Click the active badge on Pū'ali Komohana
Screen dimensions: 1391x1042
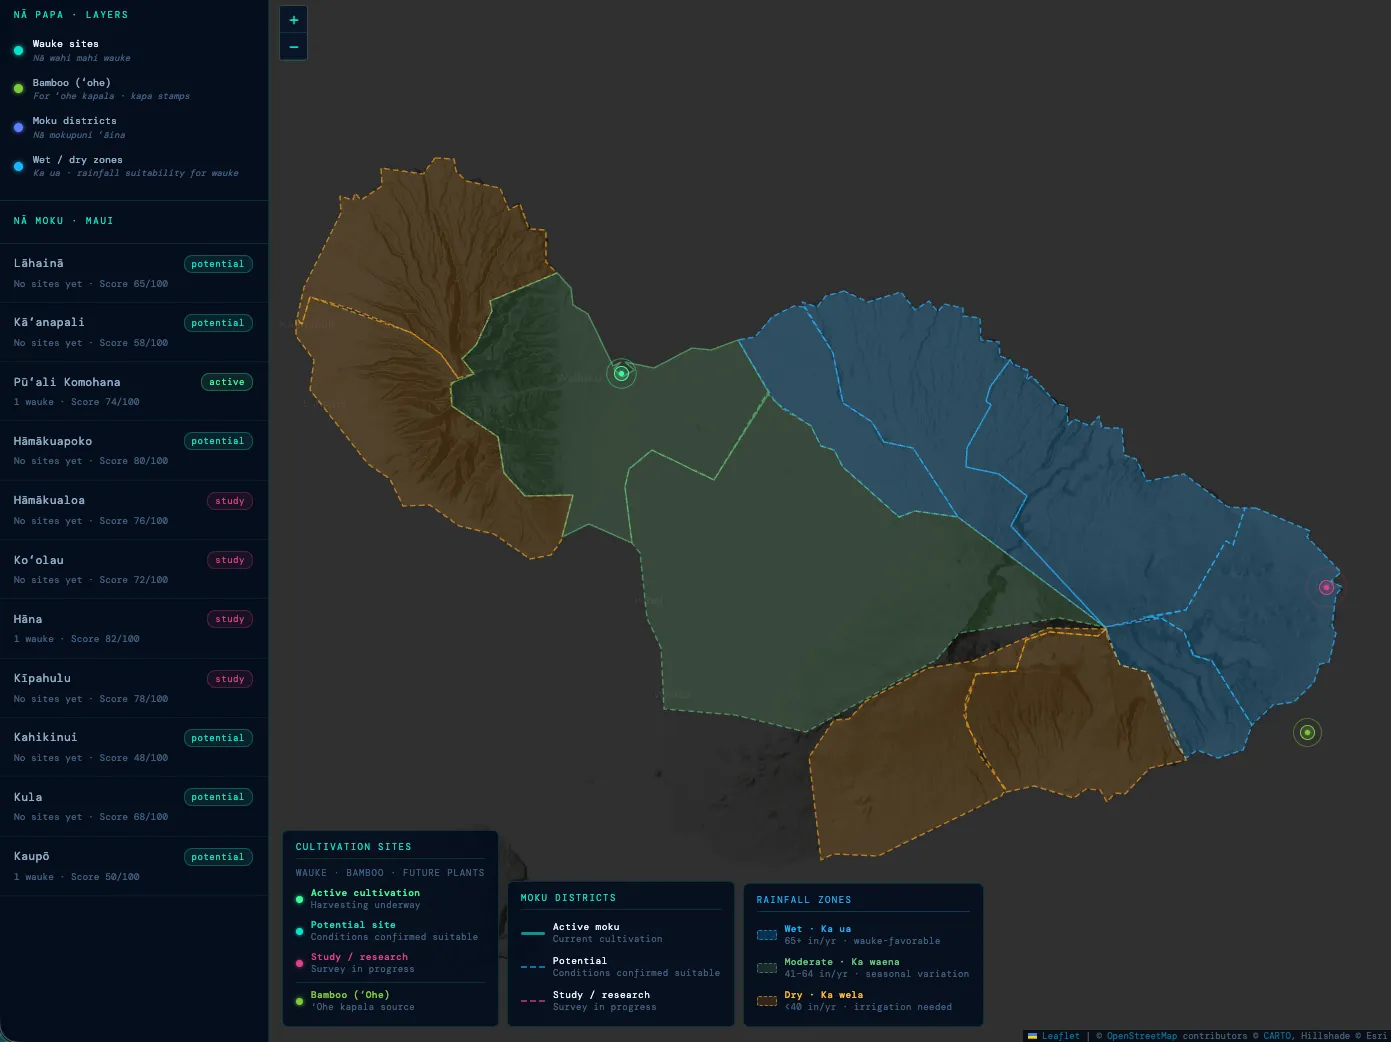point(227,382)
